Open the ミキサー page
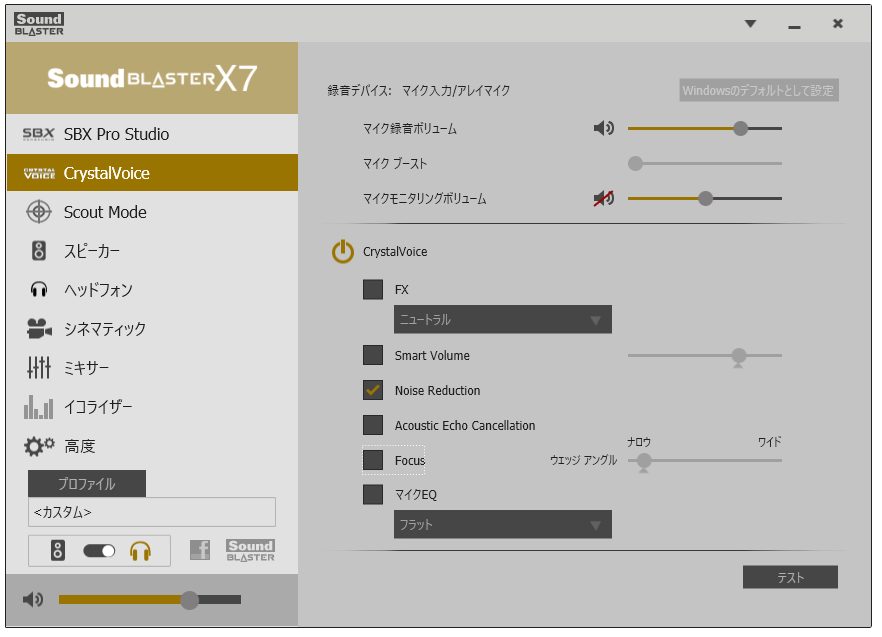Screen dimensions: 882x637 click(152, 367)
